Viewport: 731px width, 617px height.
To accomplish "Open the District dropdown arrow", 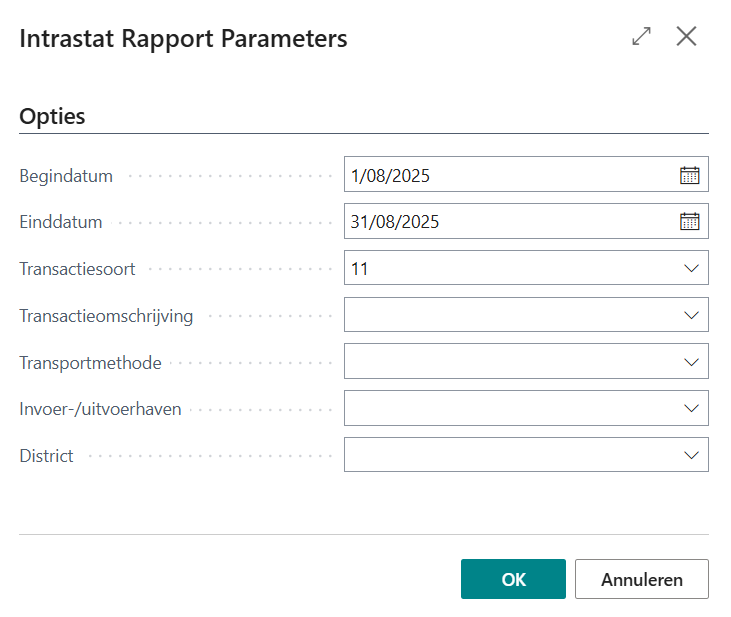I will 691,455.
